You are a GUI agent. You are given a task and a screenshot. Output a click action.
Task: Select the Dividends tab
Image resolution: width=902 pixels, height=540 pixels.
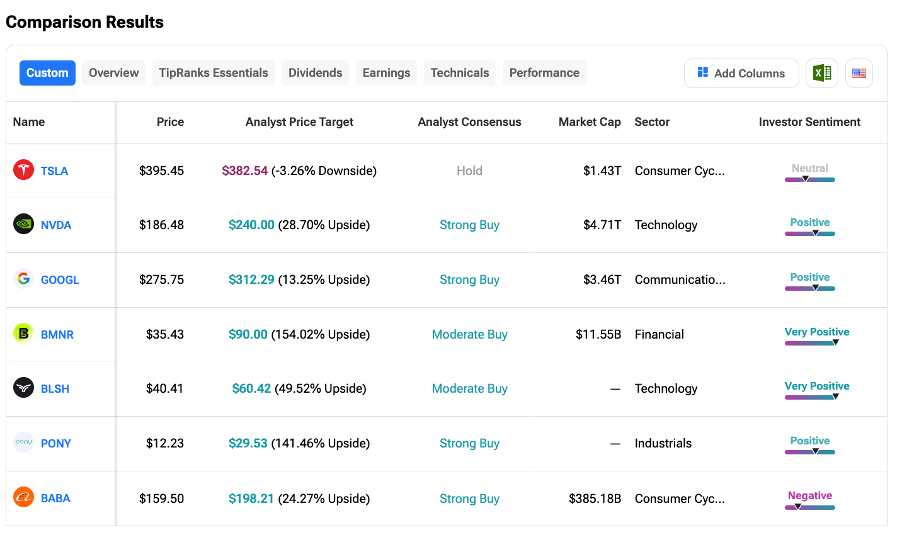(x=315, y=73)
